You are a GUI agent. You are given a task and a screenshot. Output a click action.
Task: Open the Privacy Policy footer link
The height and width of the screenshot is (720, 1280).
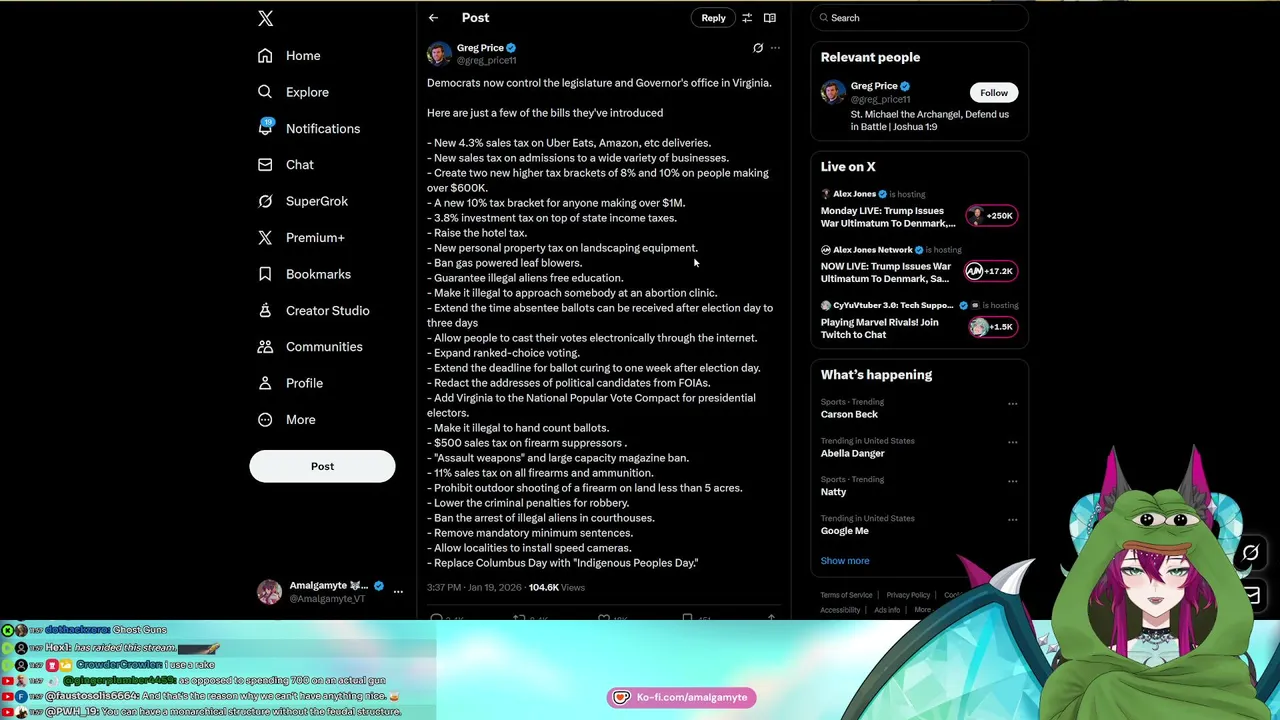tap(908, 595)
